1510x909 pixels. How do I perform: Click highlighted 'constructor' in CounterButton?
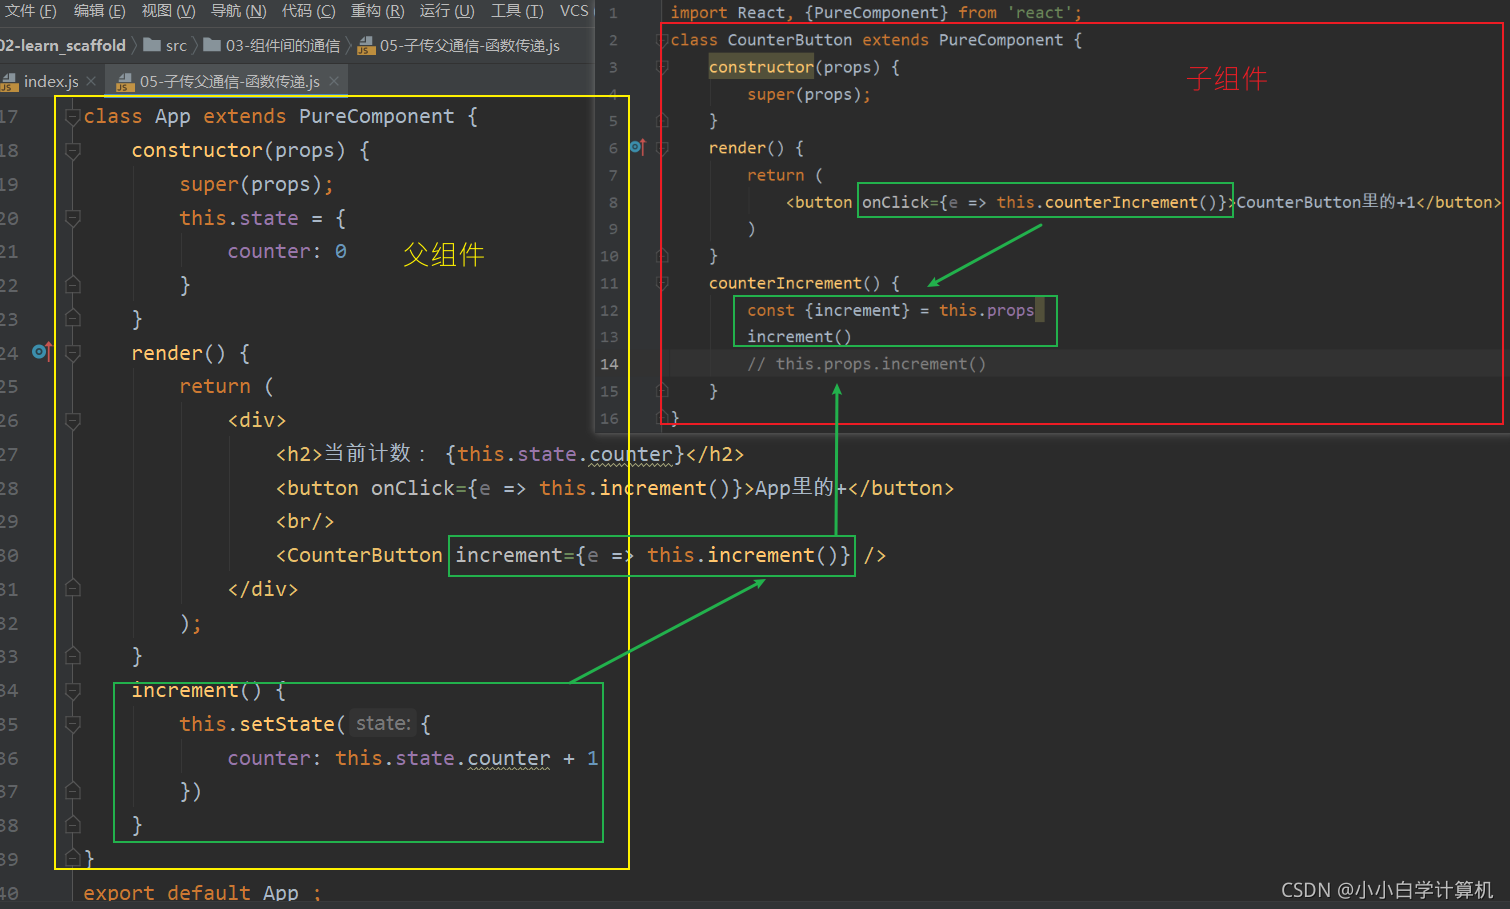(761, 67)
